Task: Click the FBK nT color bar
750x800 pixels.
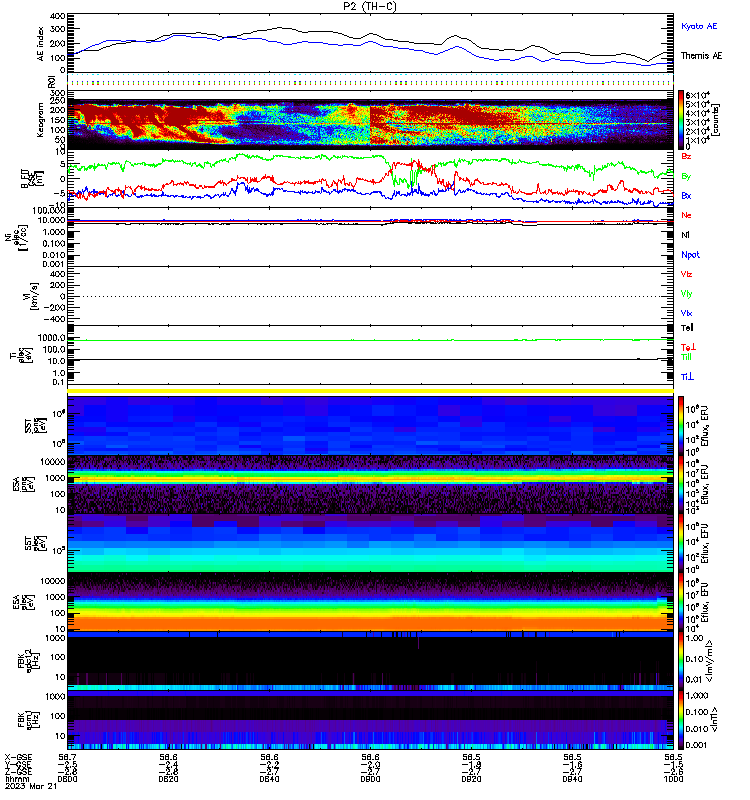Action: (681, 720)
